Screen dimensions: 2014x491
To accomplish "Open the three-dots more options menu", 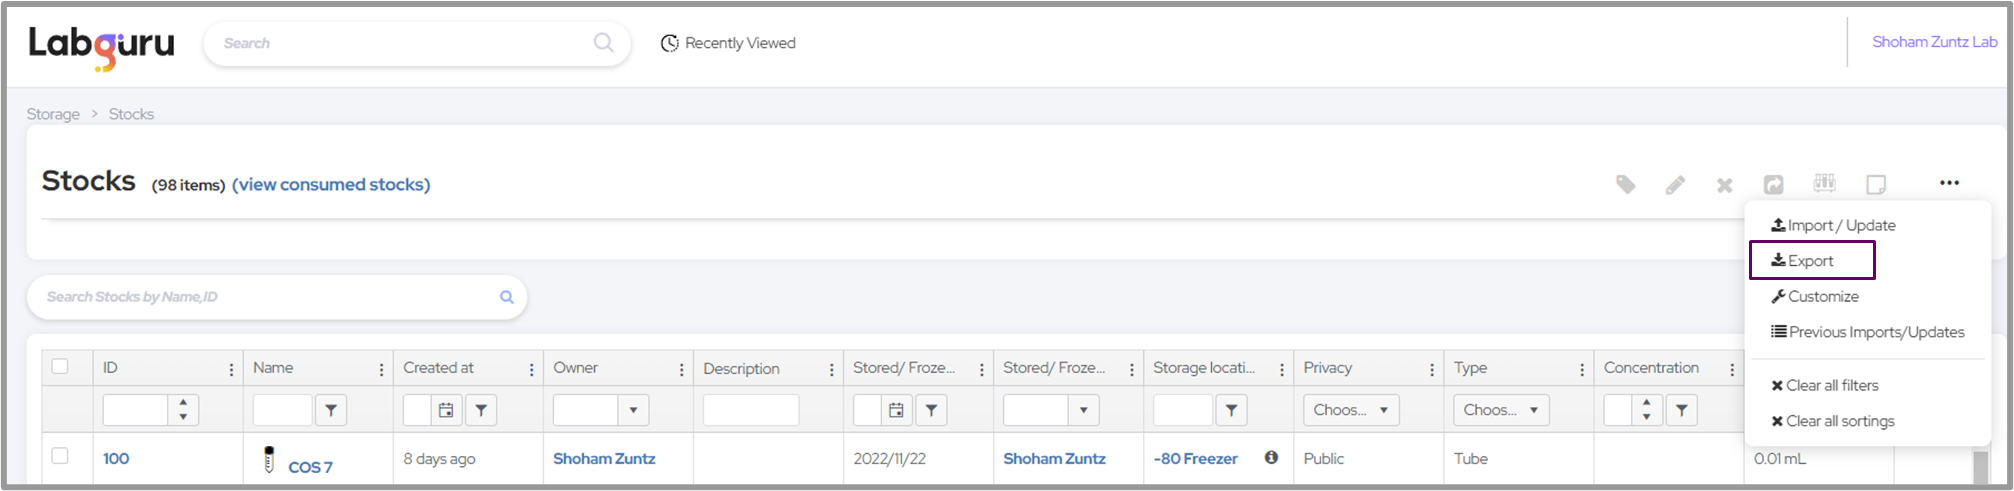I will point(1949,183).
